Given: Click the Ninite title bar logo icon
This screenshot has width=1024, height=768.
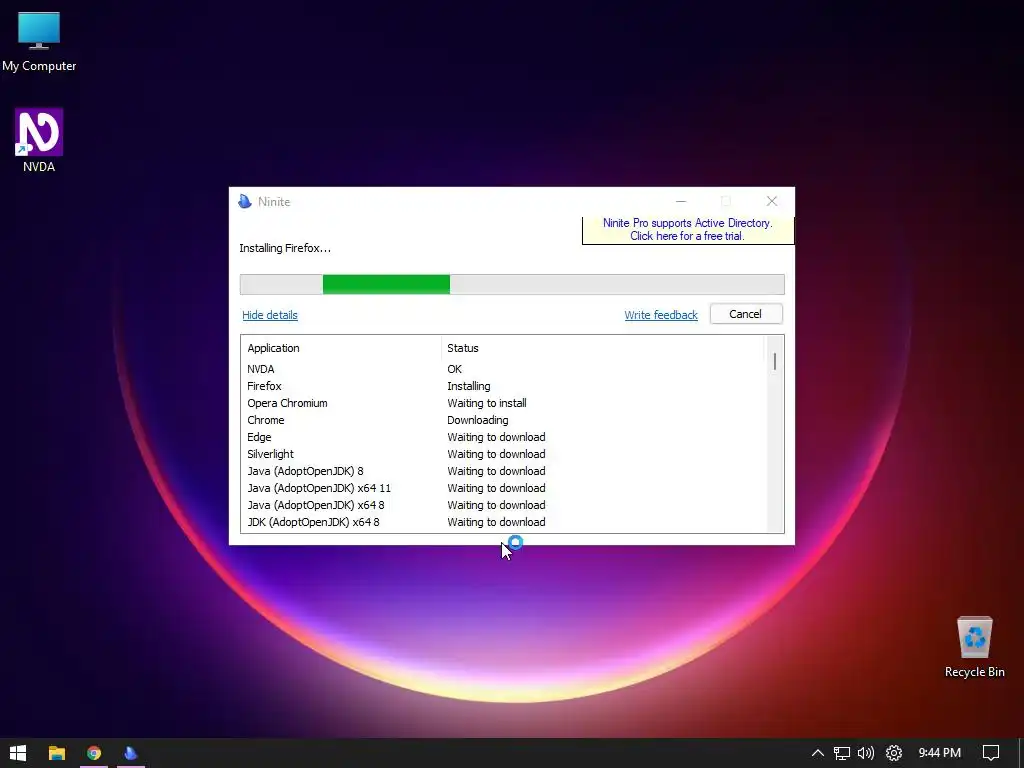Looking at the screenshot, I should [x=245, y=201].
